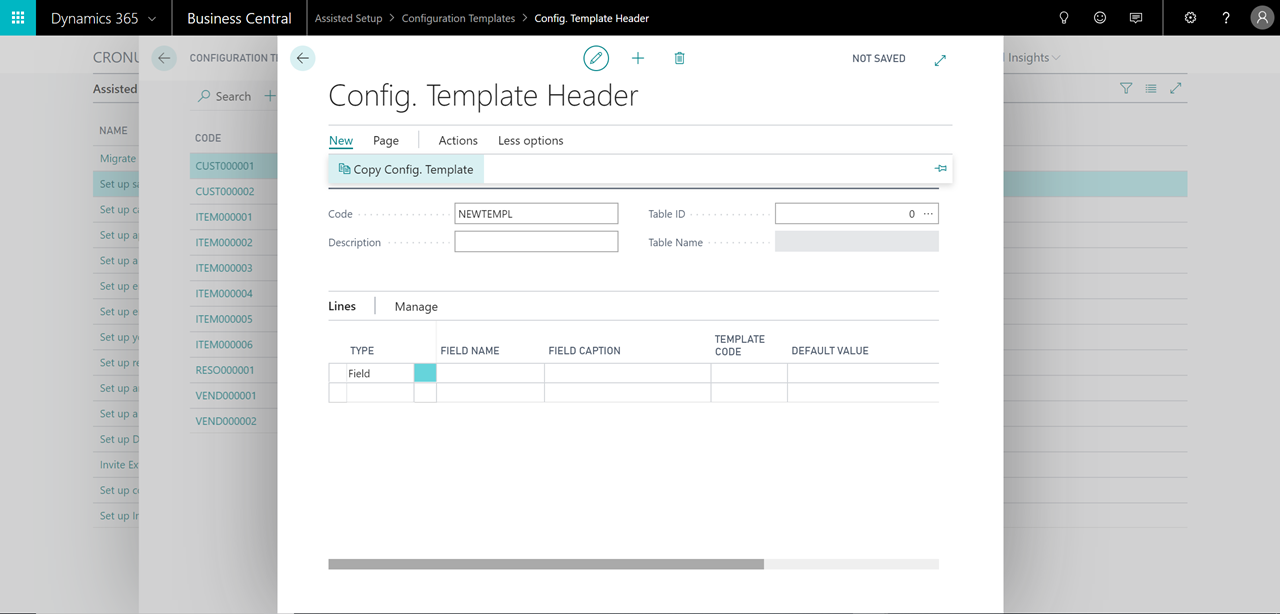
Task: Select the Manage tab in Lines
Action: pyautogui.click(x=415, y=306)
